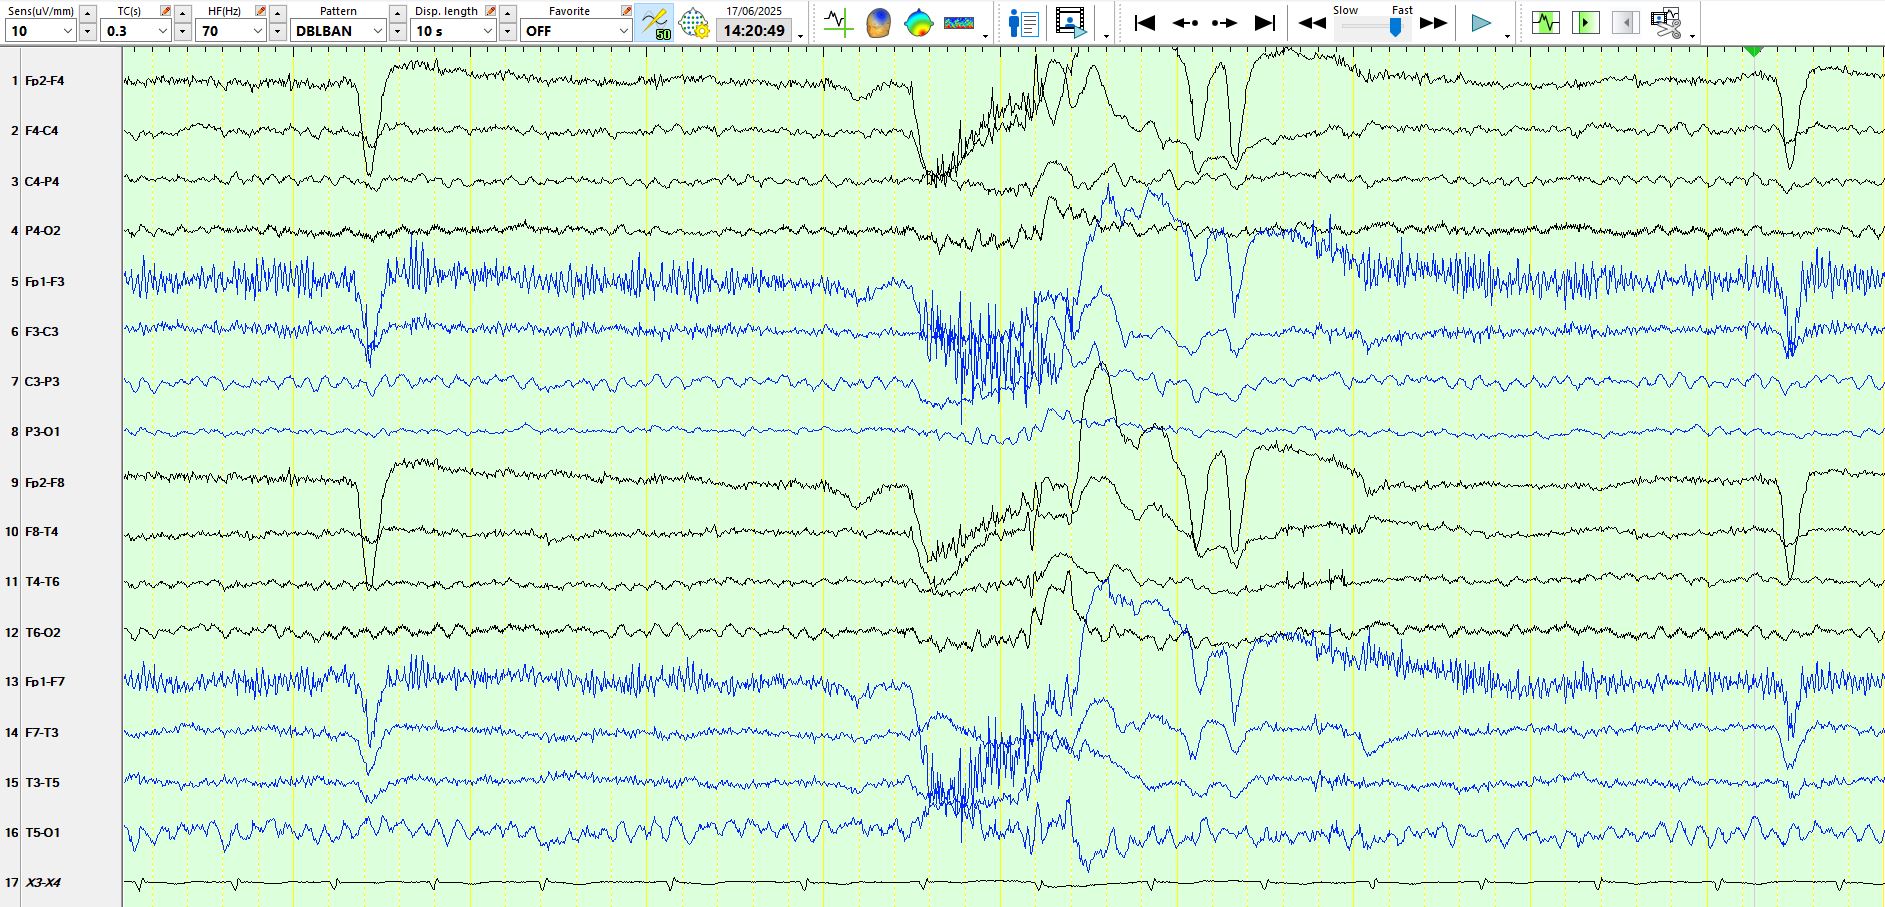
Task: Toggle the 50 Hz AC notch filter
Action: [x=655, y=22]
